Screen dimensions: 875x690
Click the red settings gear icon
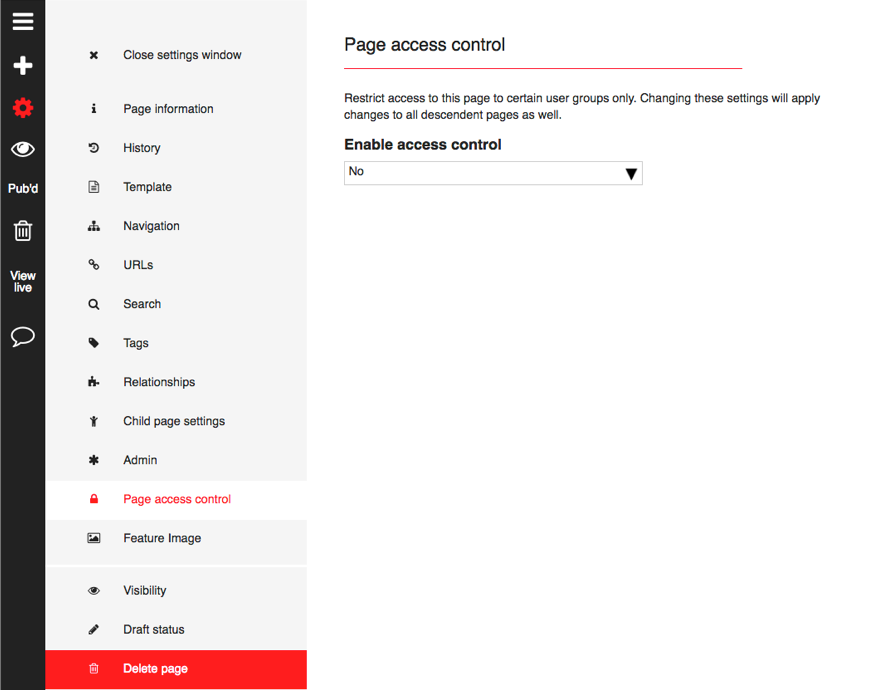coord(23,107)
